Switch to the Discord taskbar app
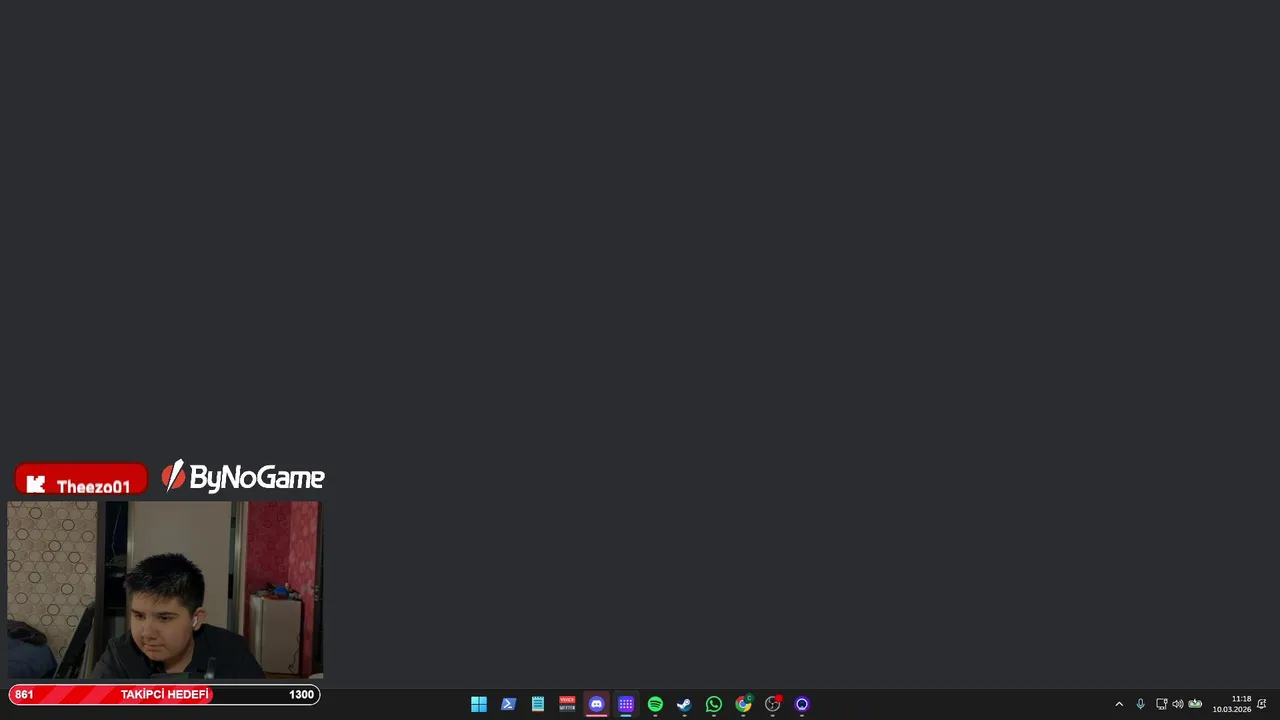Image resolution: width=1280 pixels, height=720 pixels. (597, 704)
